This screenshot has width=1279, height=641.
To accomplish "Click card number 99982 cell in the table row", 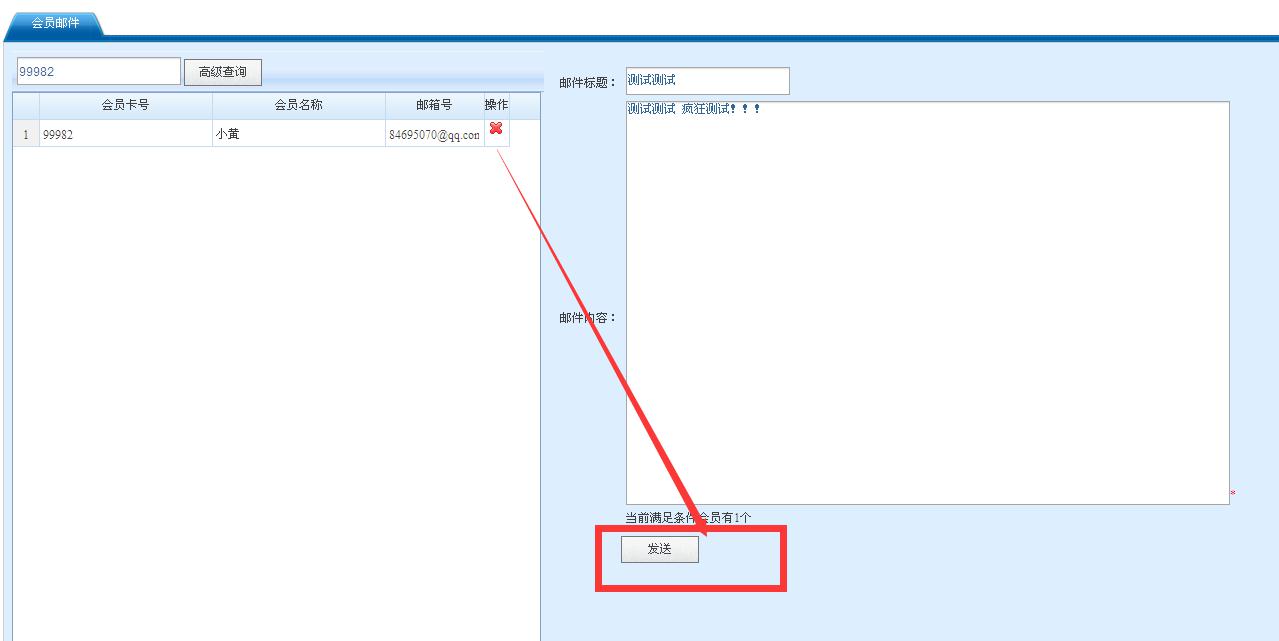I will click(125, 134).
